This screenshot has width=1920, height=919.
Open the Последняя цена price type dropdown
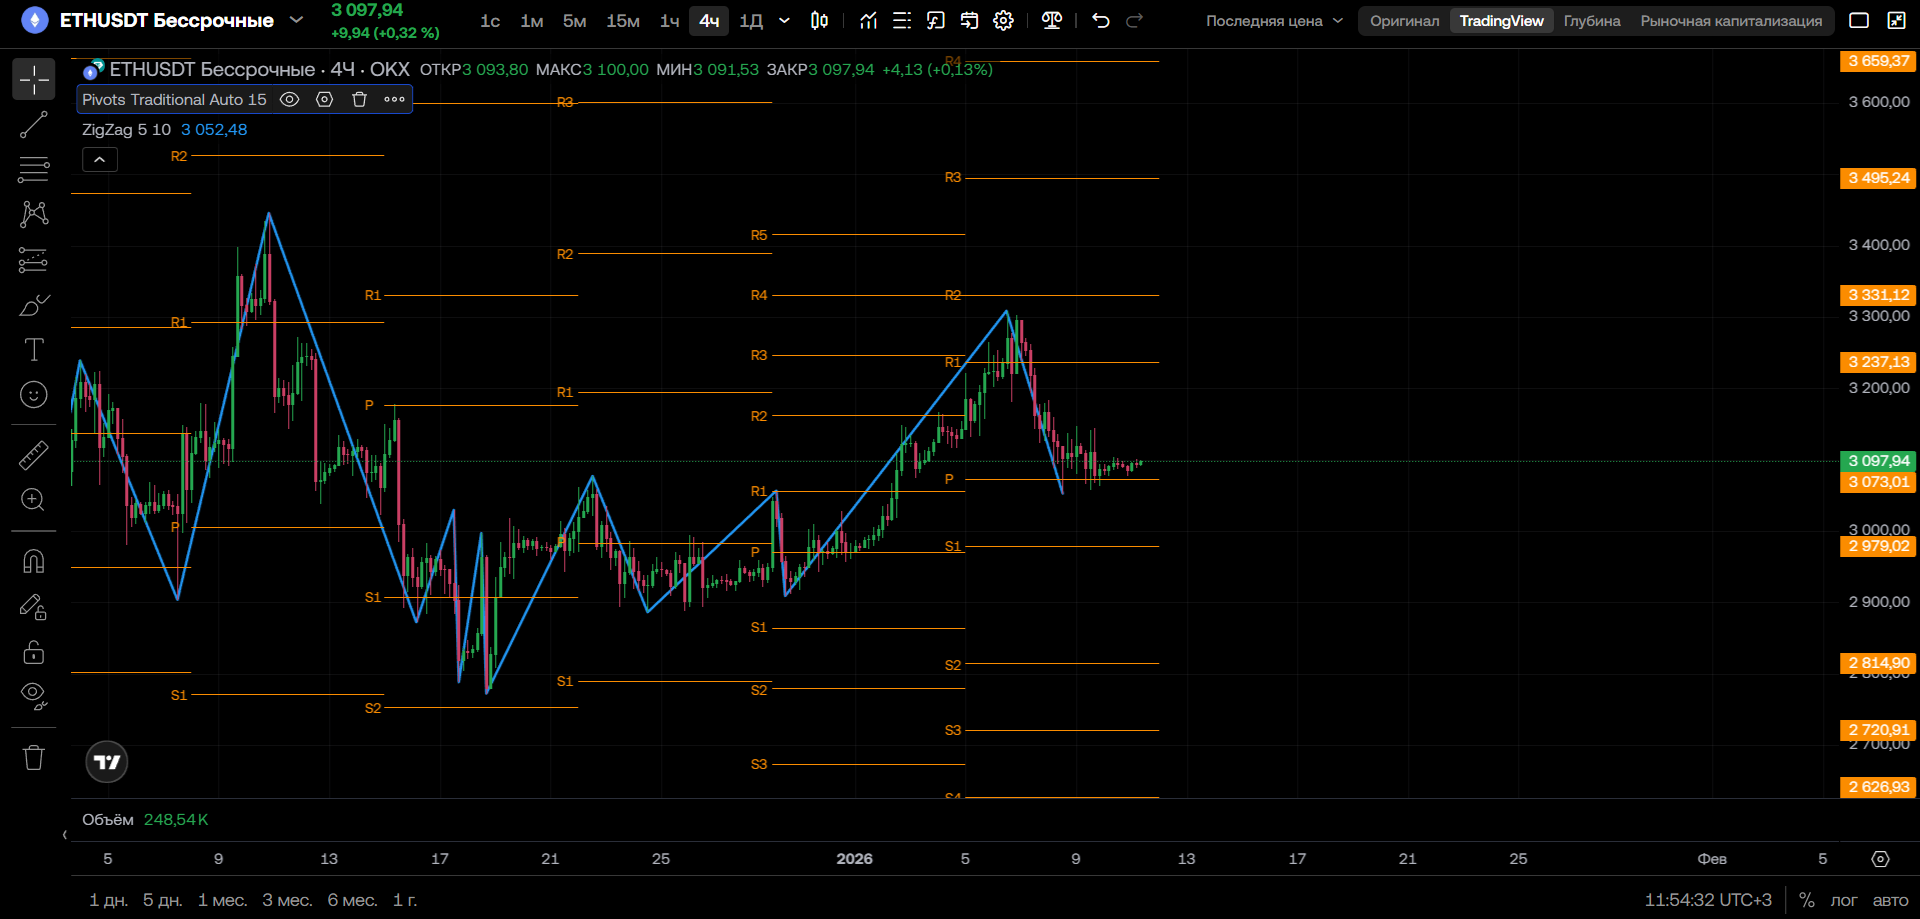pos(1274,21)
